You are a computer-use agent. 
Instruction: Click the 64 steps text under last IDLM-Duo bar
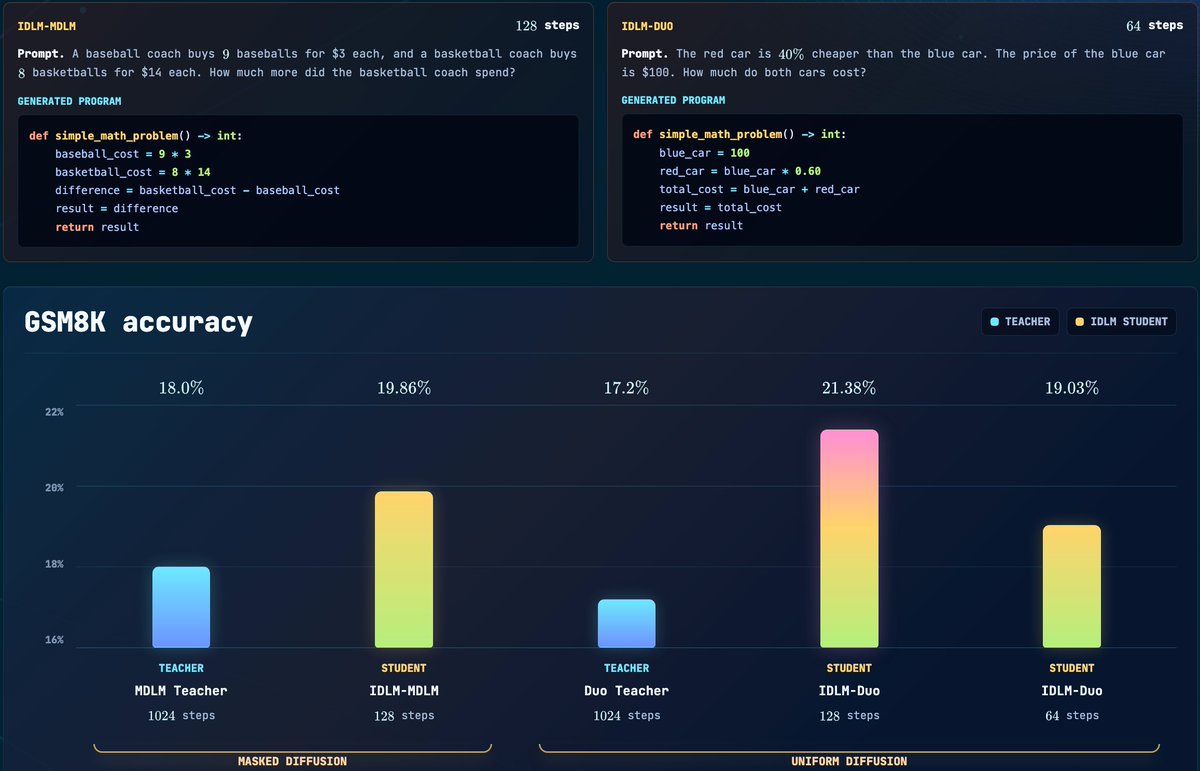[1071, 716]
